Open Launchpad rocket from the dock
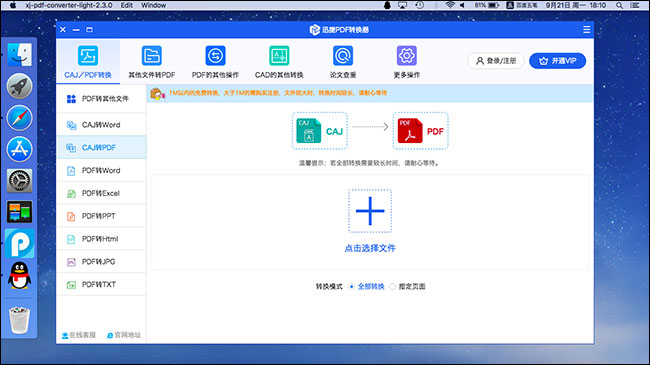Viewport: 650px width, 365px height. tap(19, 86)
